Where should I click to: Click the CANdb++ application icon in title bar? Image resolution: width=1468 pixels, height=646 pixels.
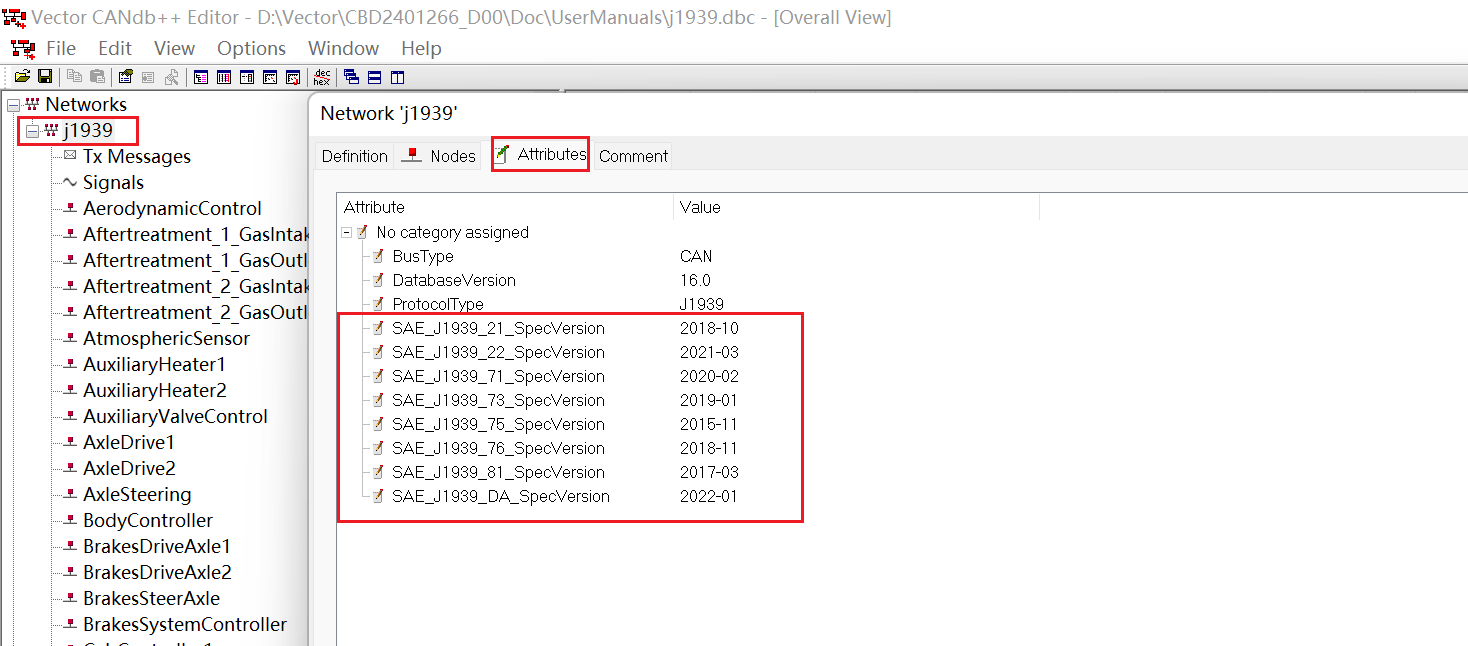click(15, 17)
